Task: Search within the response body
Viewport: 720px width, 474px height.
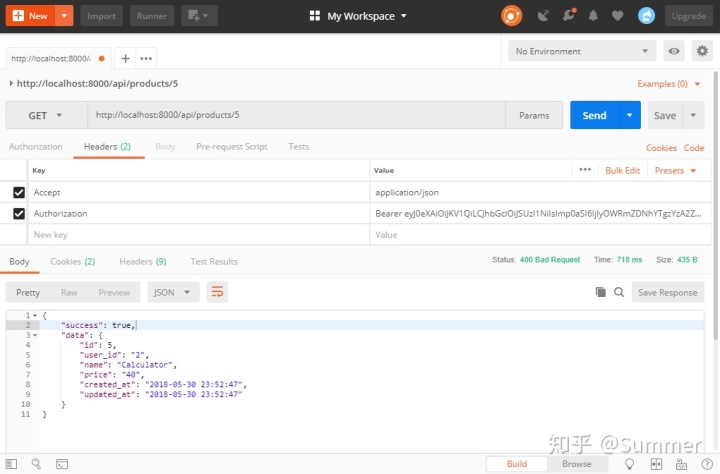Action: pyautogui.click(x=619, y=292)
